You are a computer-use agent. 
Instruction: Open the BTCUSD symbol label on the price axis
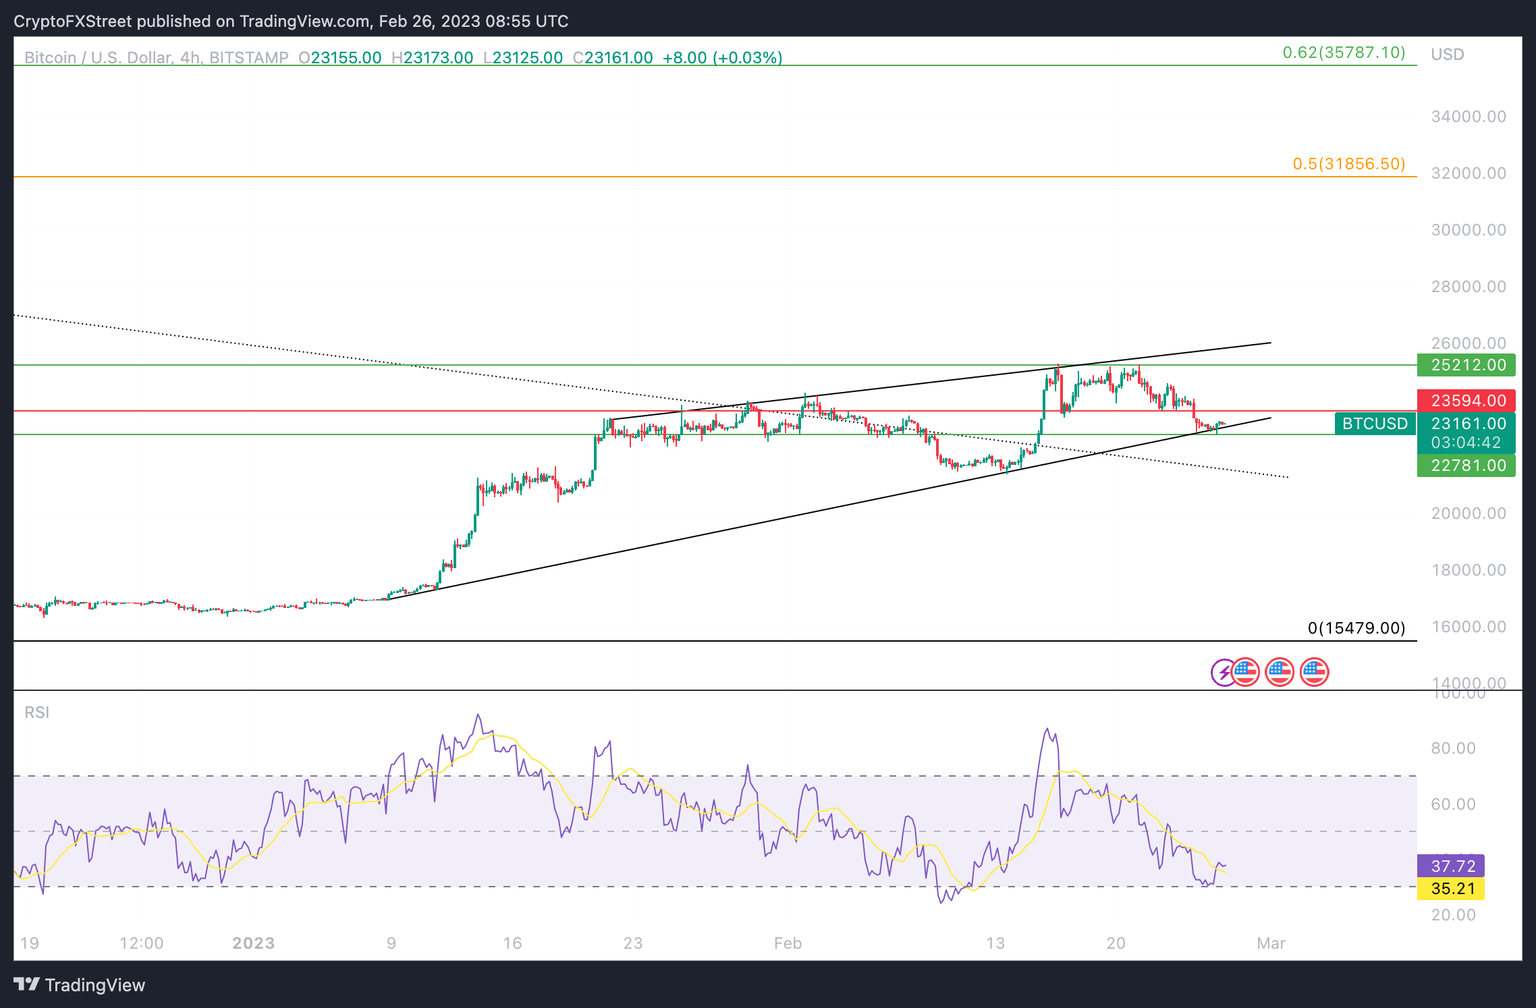1374,424
